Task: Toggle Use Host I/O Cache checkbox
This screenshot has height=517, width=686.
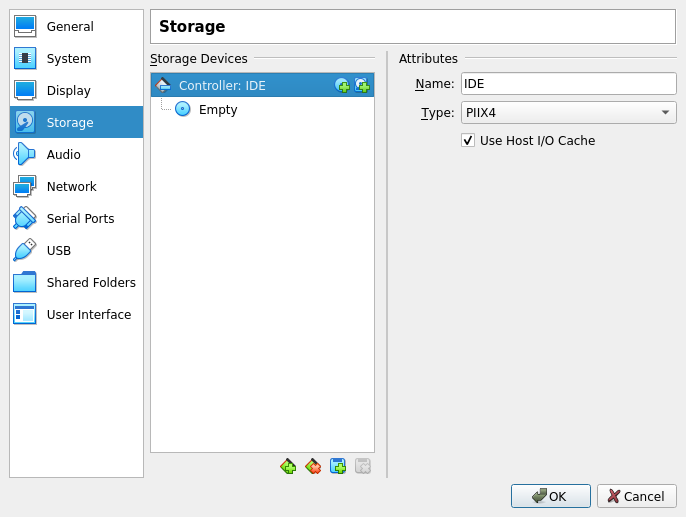Action: 468,141
